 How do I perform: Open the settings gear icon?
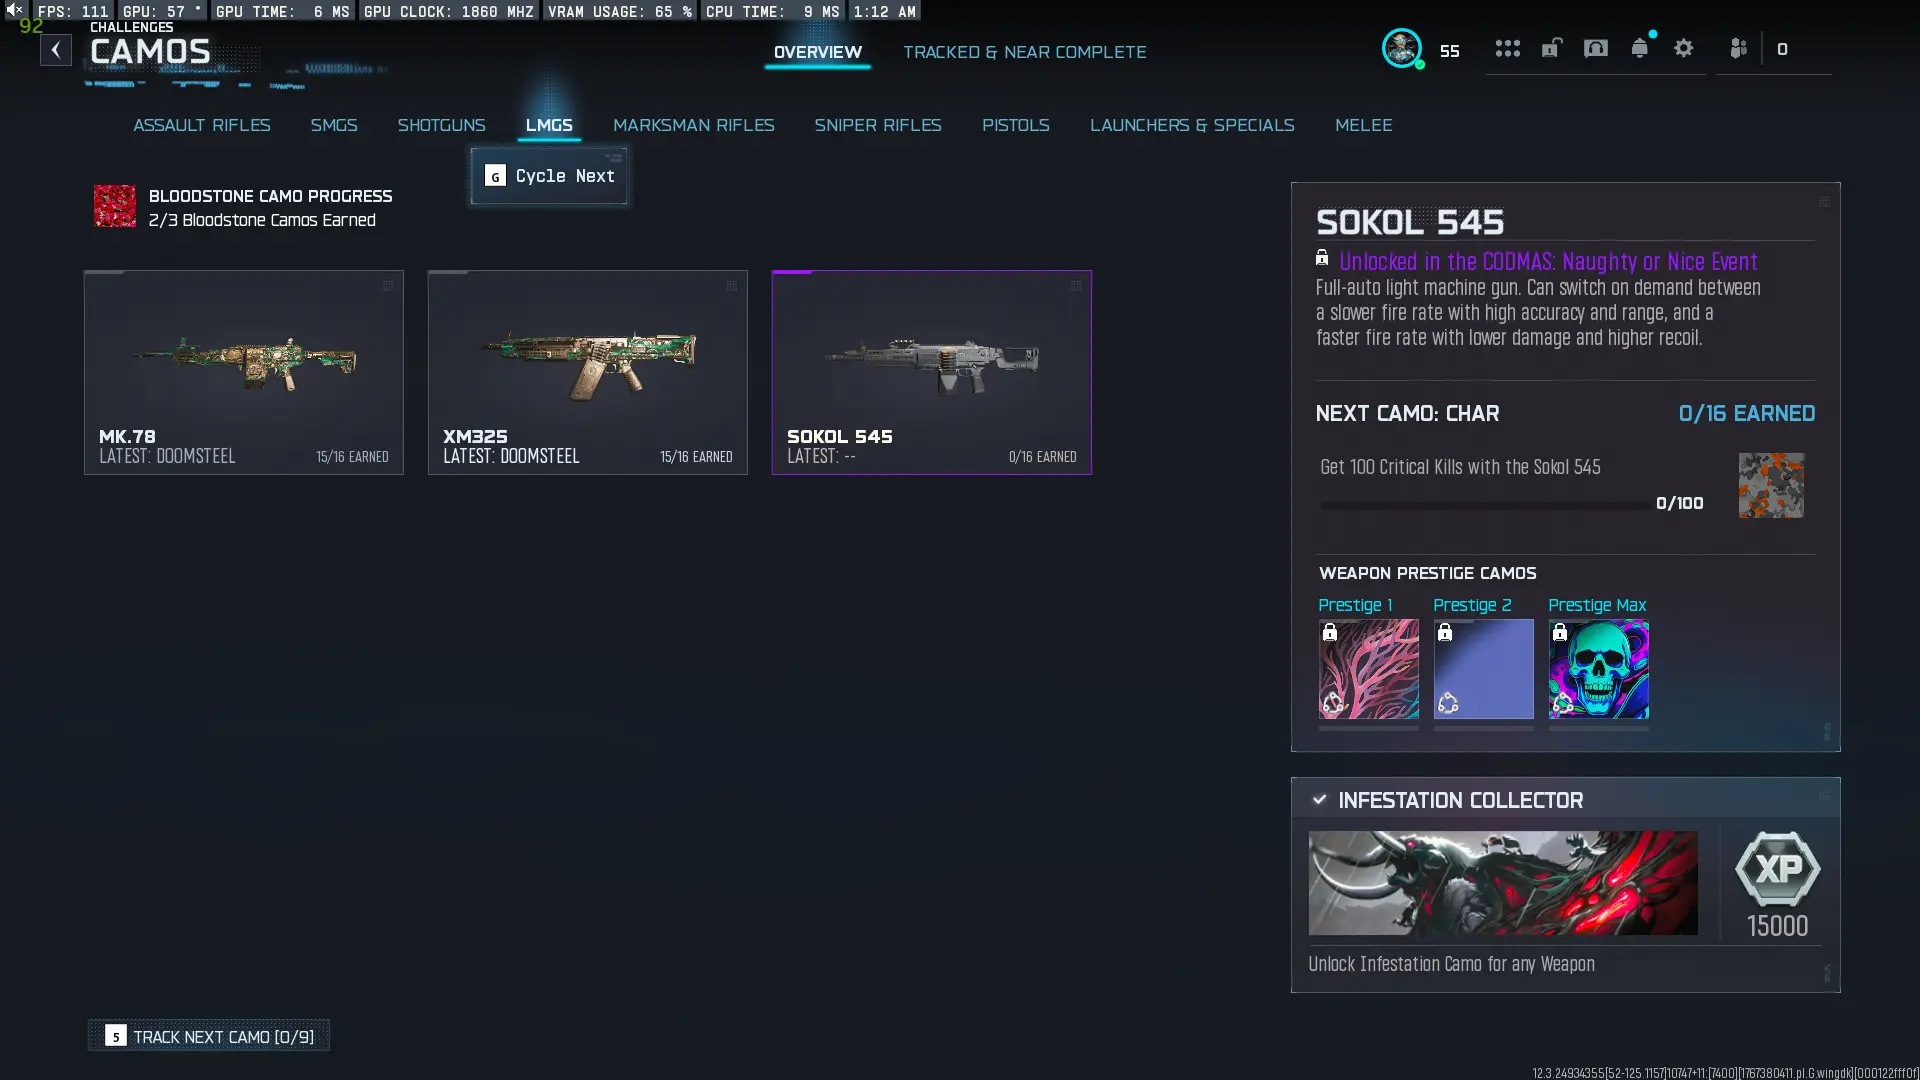tap(1683, 48)
